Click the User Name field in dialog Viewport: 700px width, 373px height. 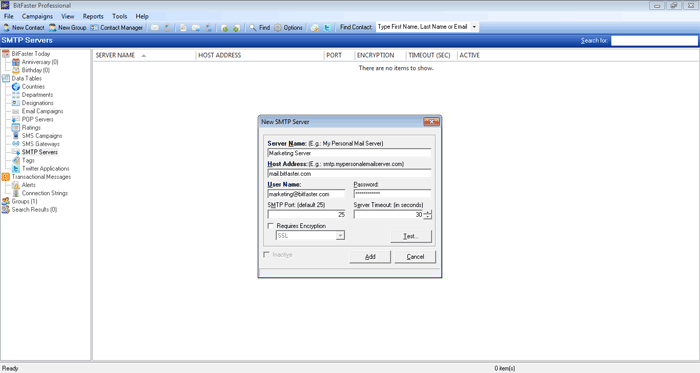click(x=306, y=194)
